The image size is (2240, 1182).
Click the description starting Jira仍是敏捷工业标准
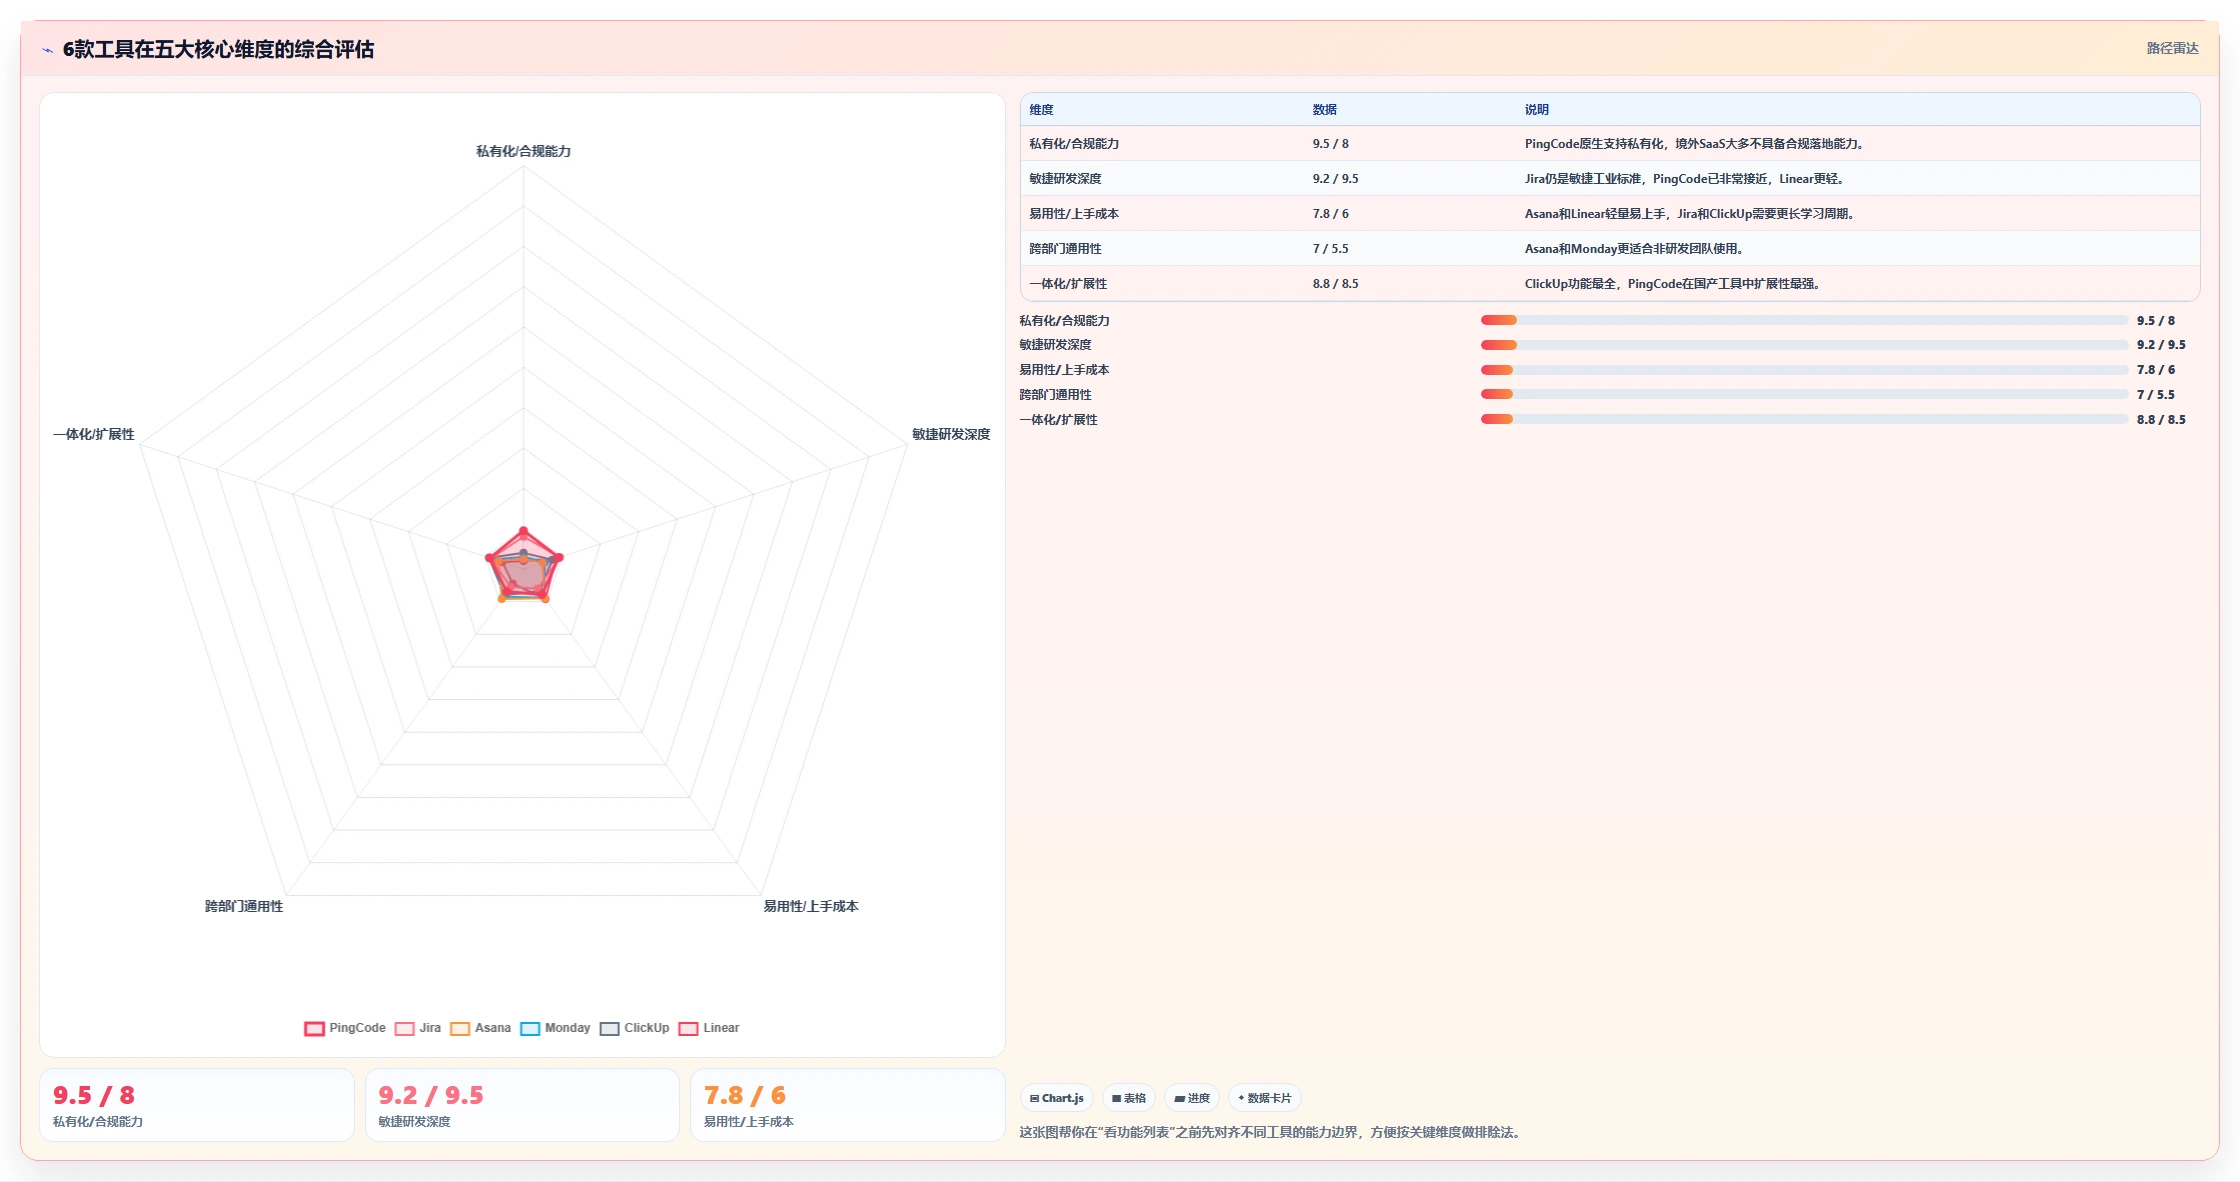pos(1685,179)
